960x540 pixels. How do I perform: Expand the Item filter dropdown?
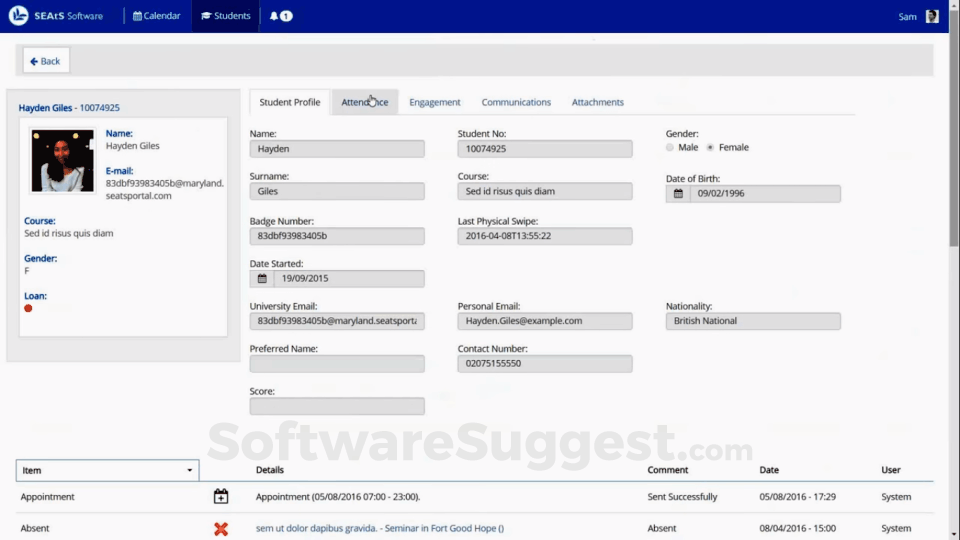(108, 470)
